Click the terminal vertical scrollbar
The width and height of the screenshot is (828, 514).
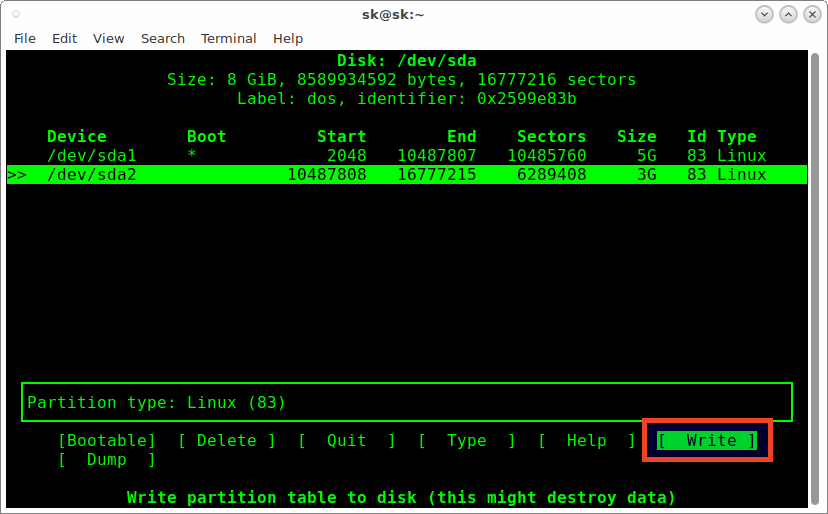[815, 279]
